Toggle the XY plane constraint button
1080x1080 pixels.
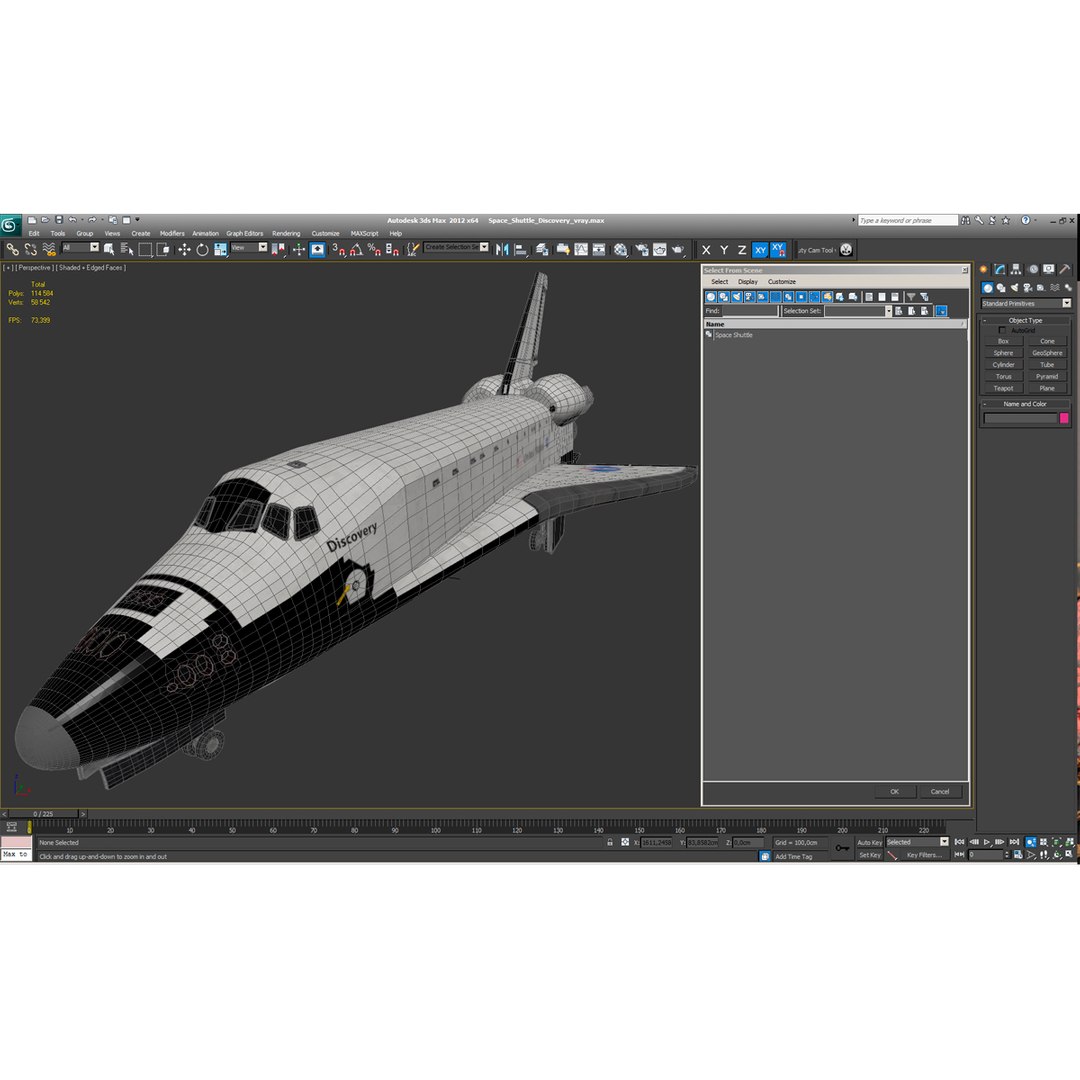[760, 250]
